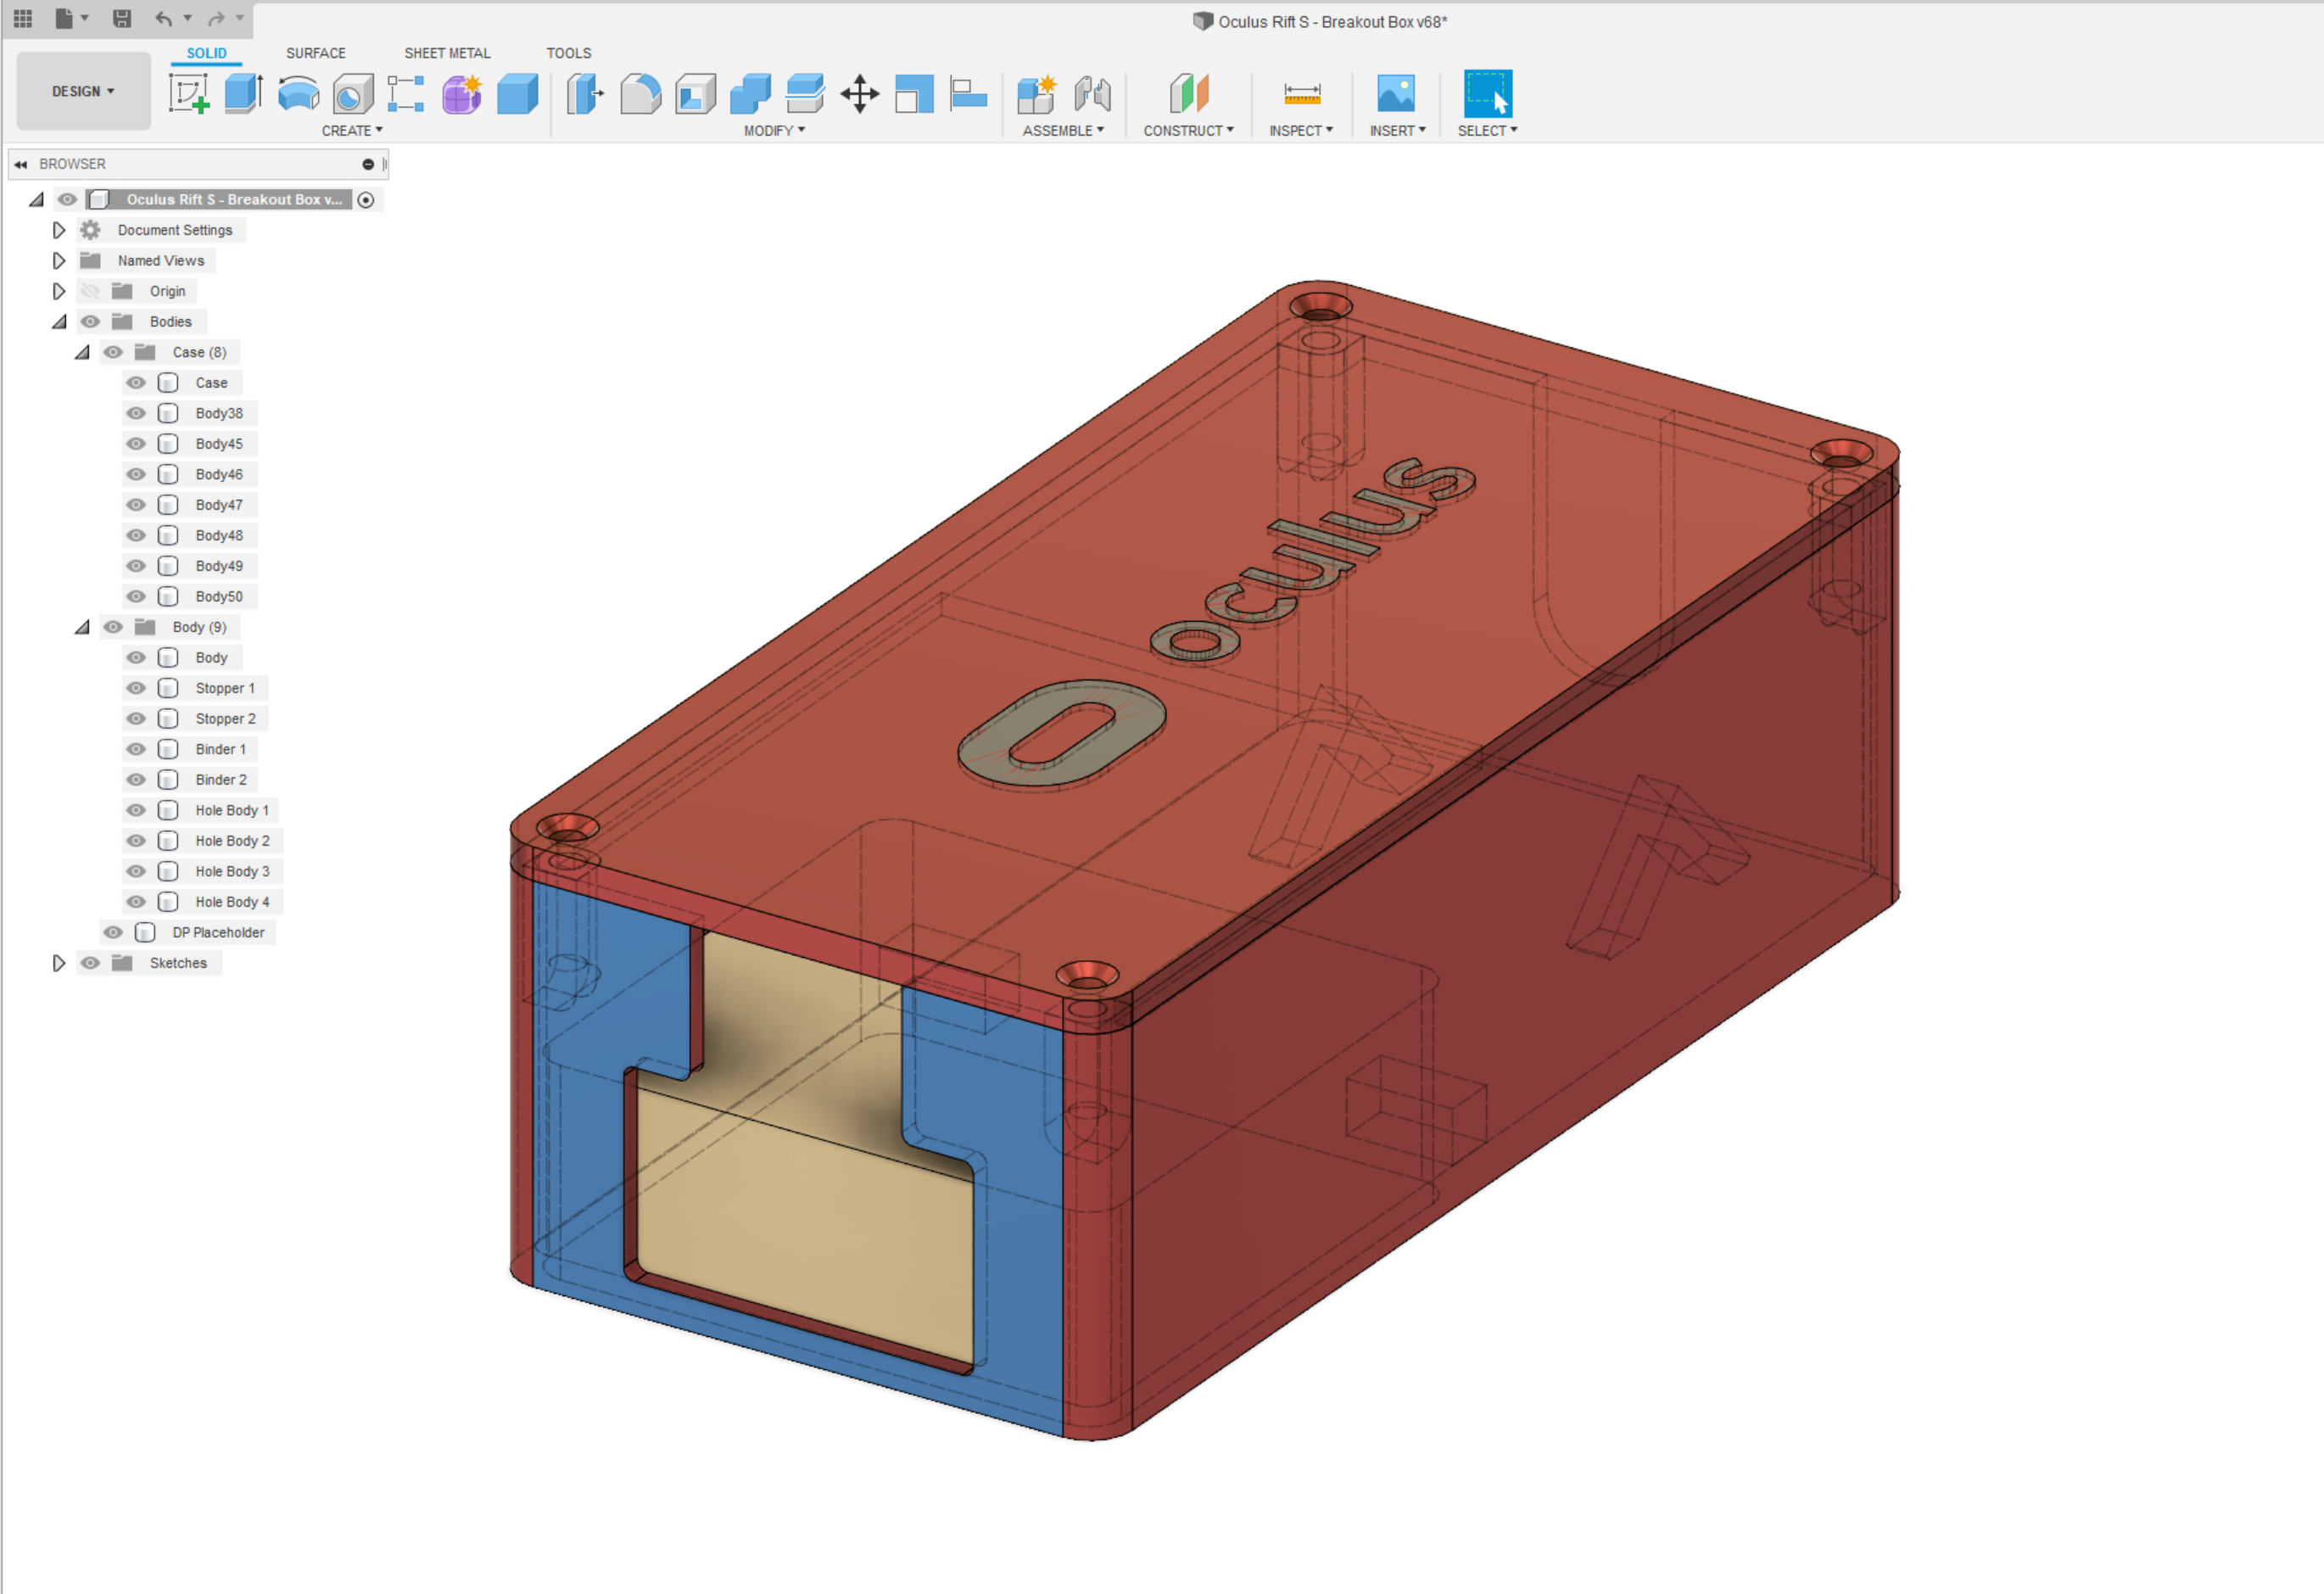Select the Shell tool icon
2324x1594 pixels.
696,94
